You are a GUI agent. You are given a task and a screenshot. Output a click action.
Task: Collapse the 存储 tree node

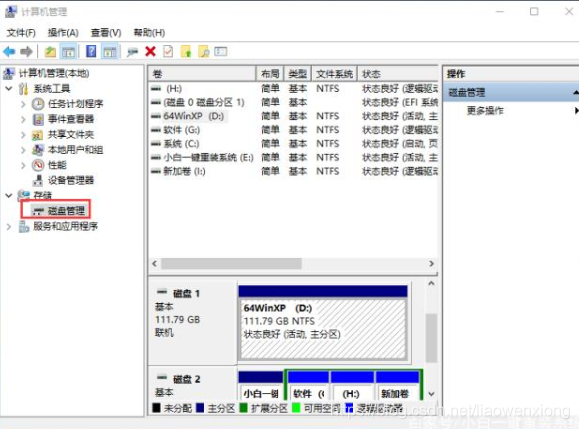(9, 195)
